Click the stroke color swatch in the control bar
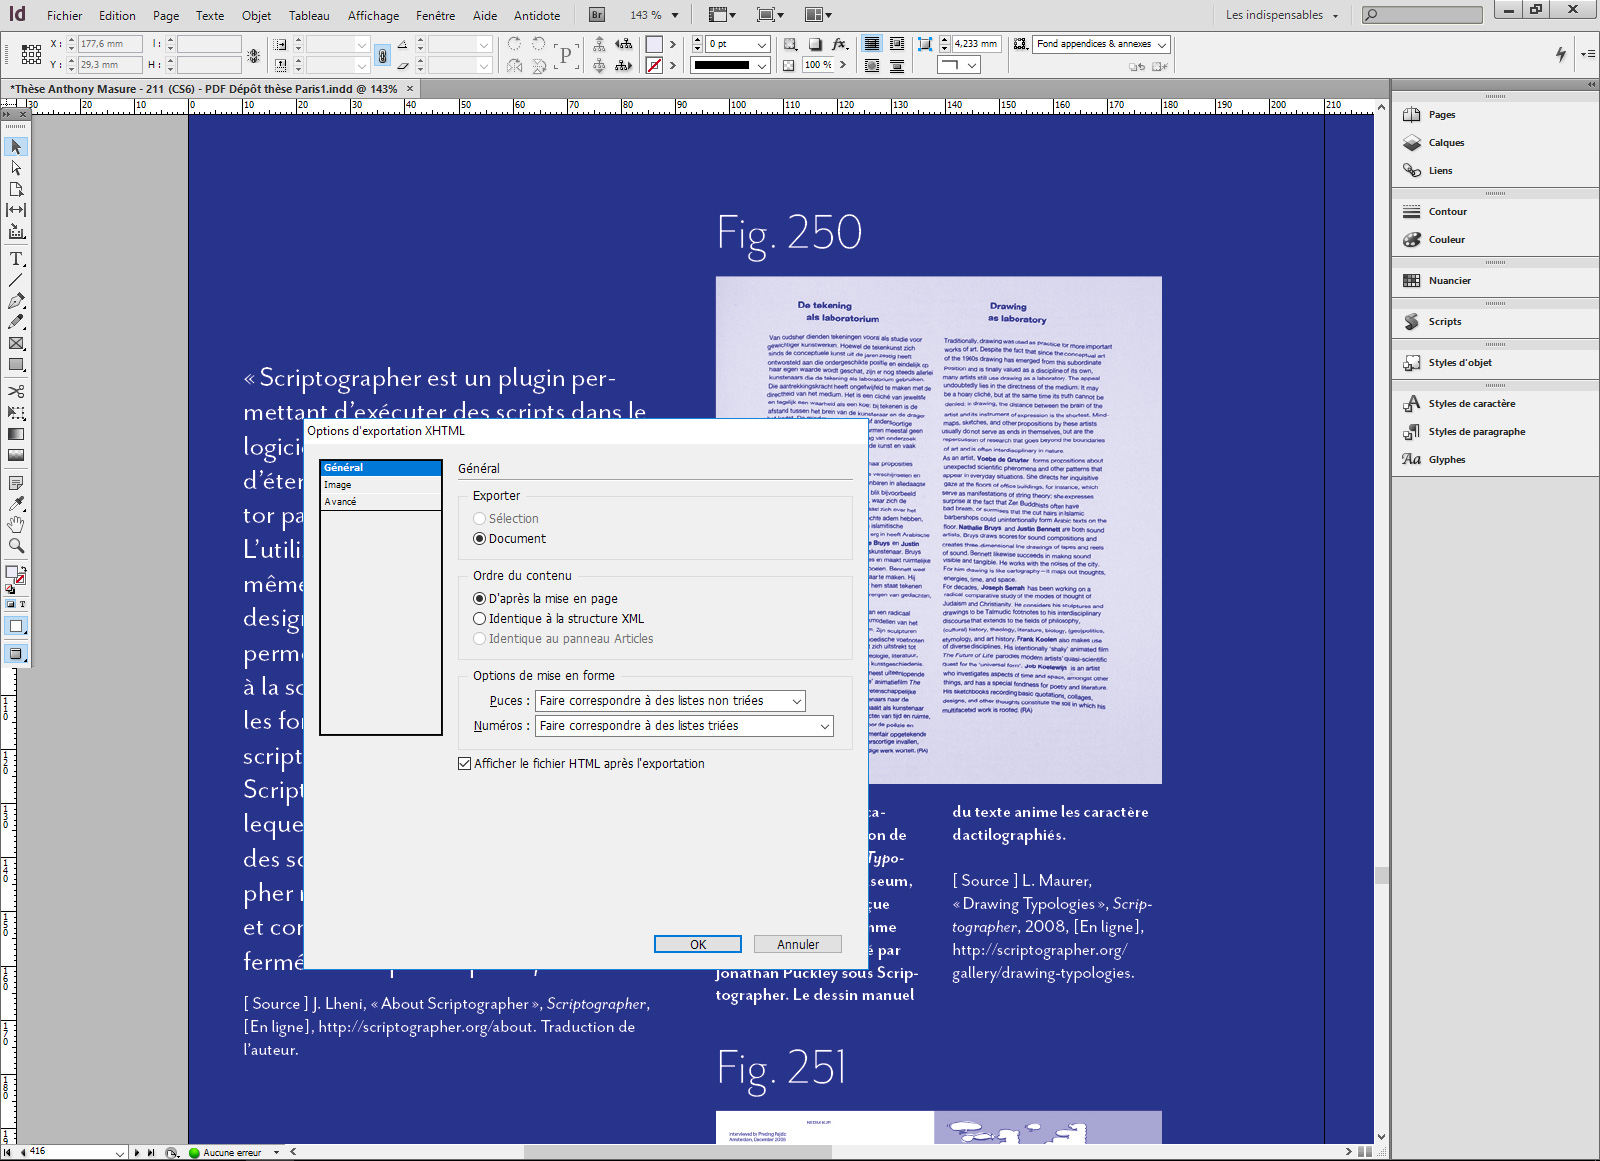Image resolution: width=1600 pixels, height=1161 pixels. 654,65
